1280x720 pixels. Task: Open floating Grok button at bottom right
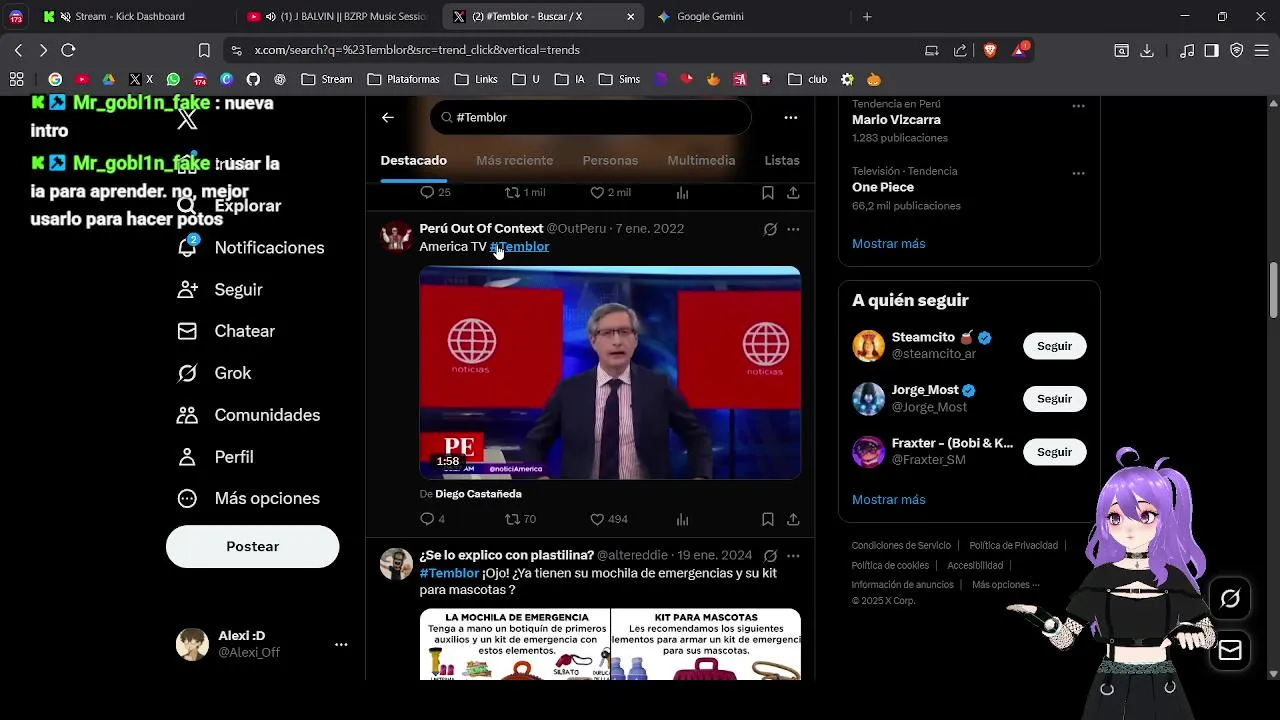coord(1230,598)
